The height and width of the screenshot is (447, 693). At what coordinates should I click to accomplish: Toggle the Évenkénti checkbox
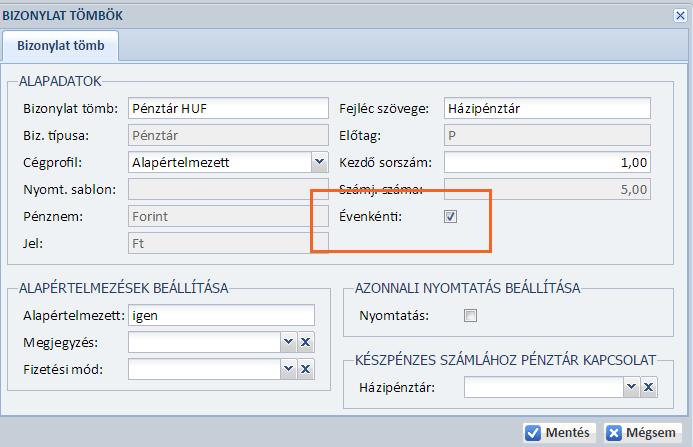click(x=451, y=216)
